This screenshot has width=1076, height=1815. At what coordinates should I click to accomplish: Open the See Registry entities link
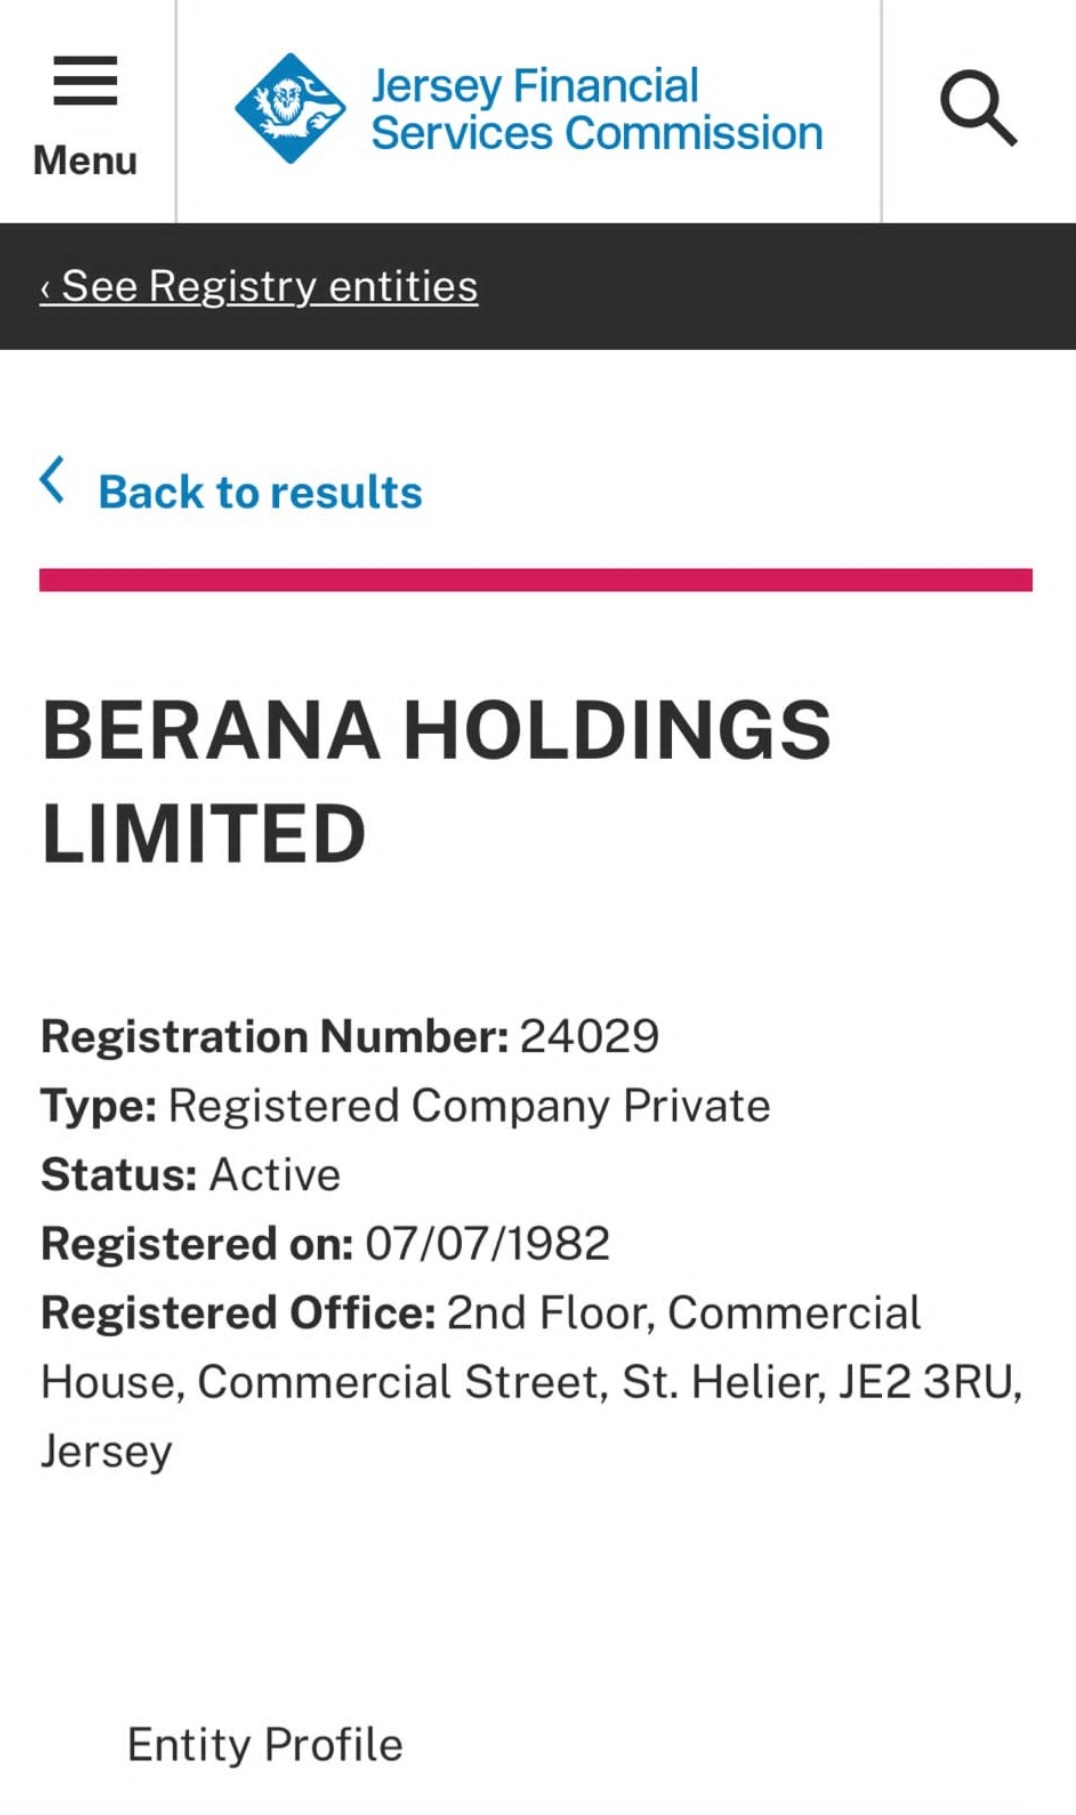click(259, 286)
